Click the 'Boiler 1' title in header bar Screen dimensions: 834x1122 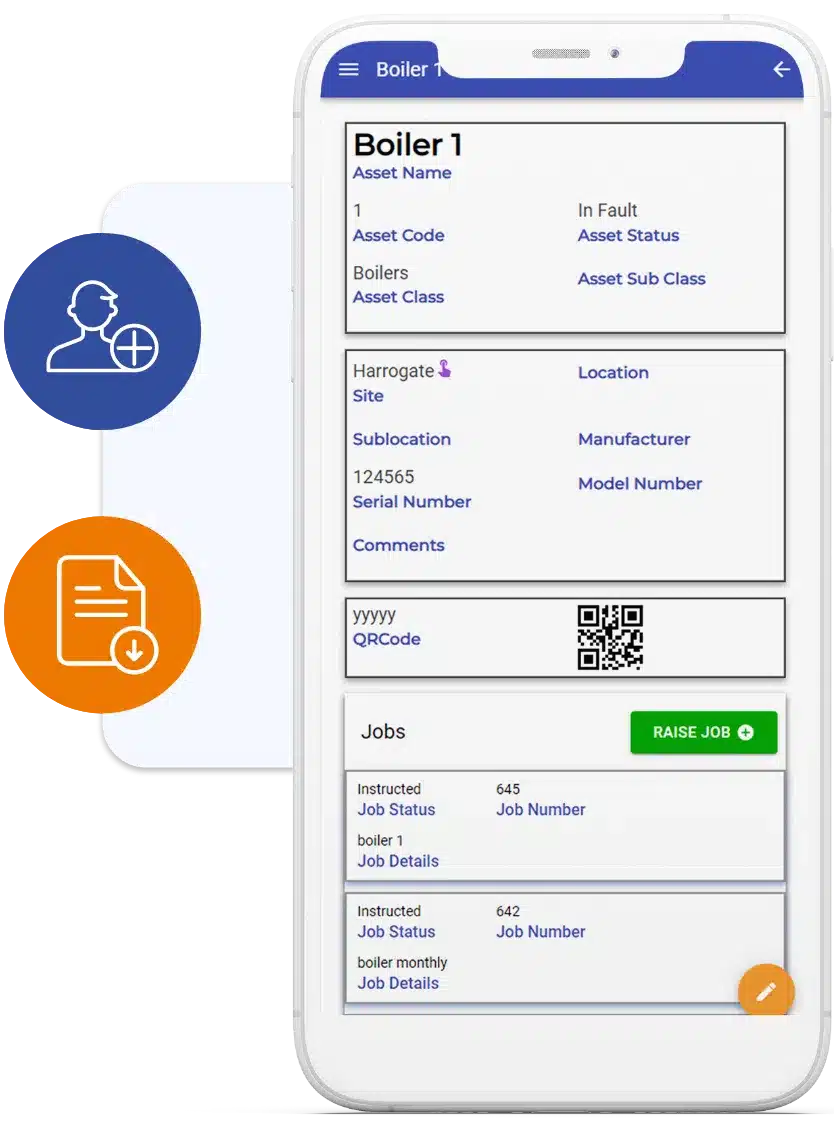[x=408, y=69]
